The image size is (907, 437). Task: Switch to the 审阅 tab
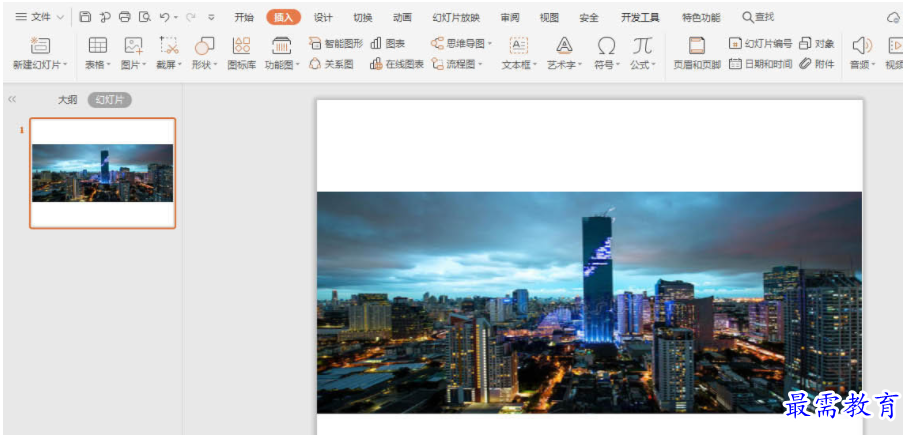point(510,17)
